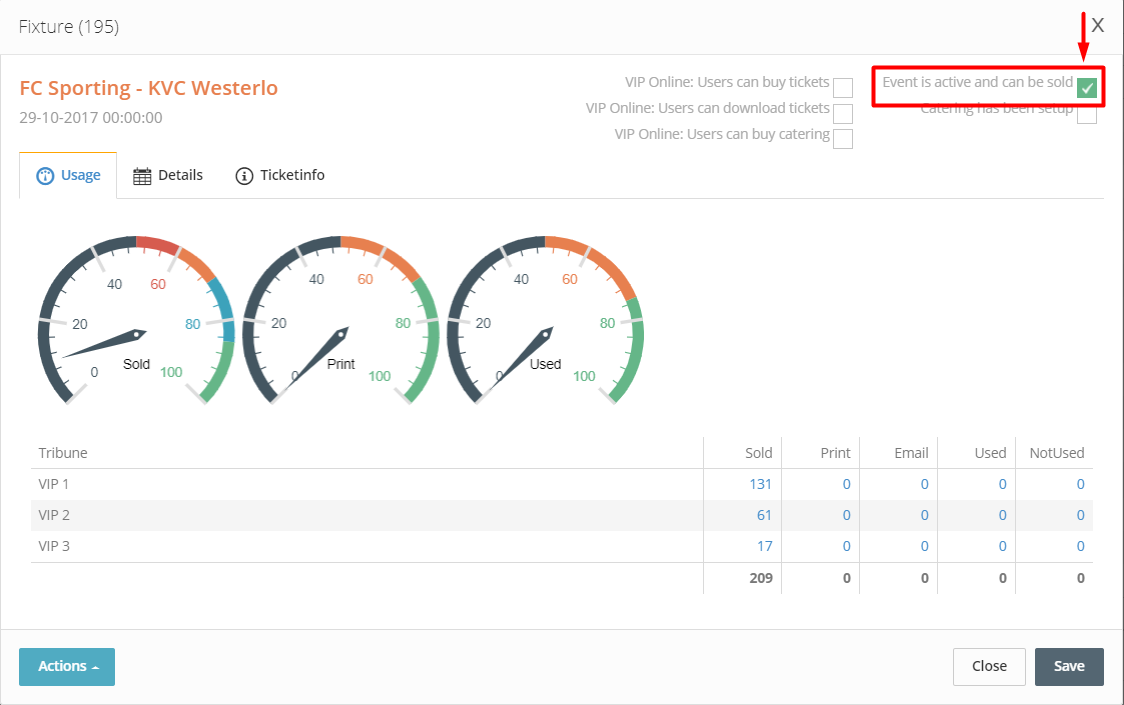Close the Fixture dialog with the X

click(1097, 26)
